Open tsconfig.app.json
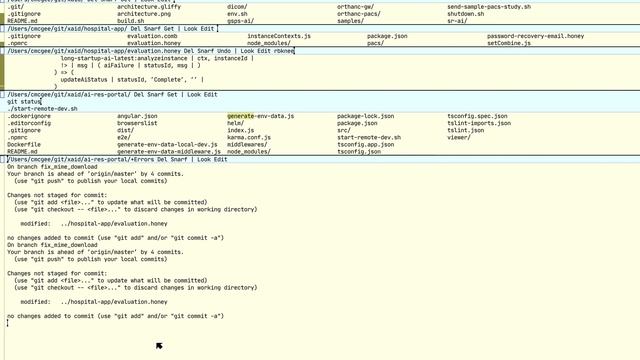Image resolution: width=640 pixels, height=360 pixels. point(366,144)
